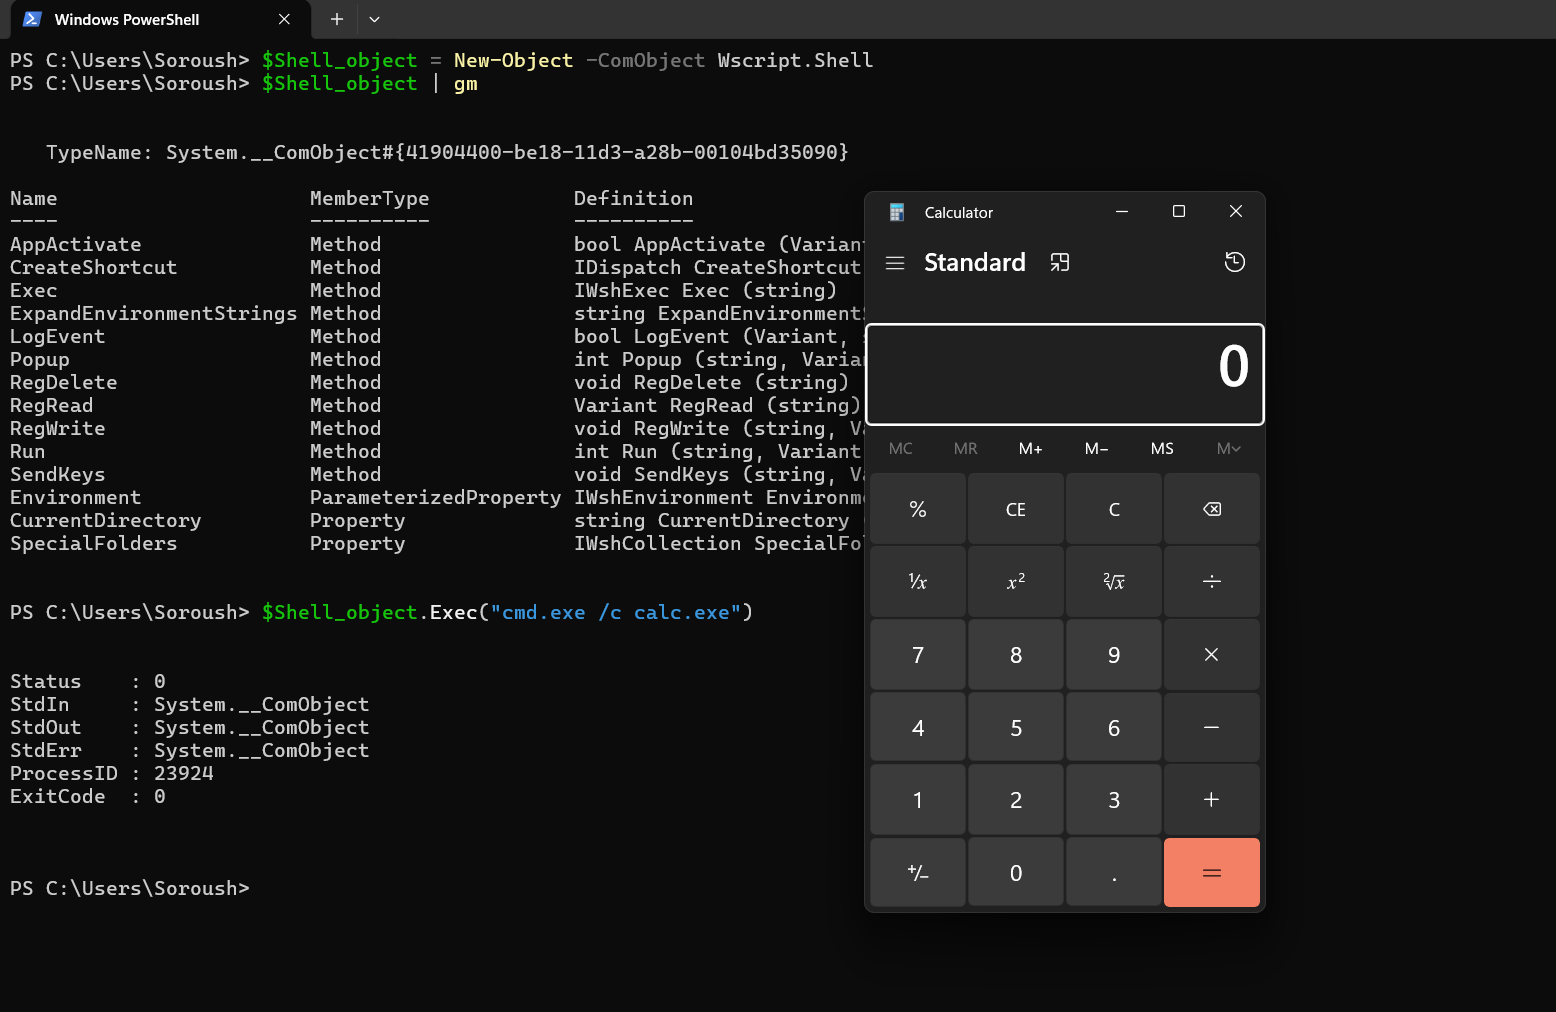Click the MC memory clear button
1556x1012 pixels.
point(901,449)
